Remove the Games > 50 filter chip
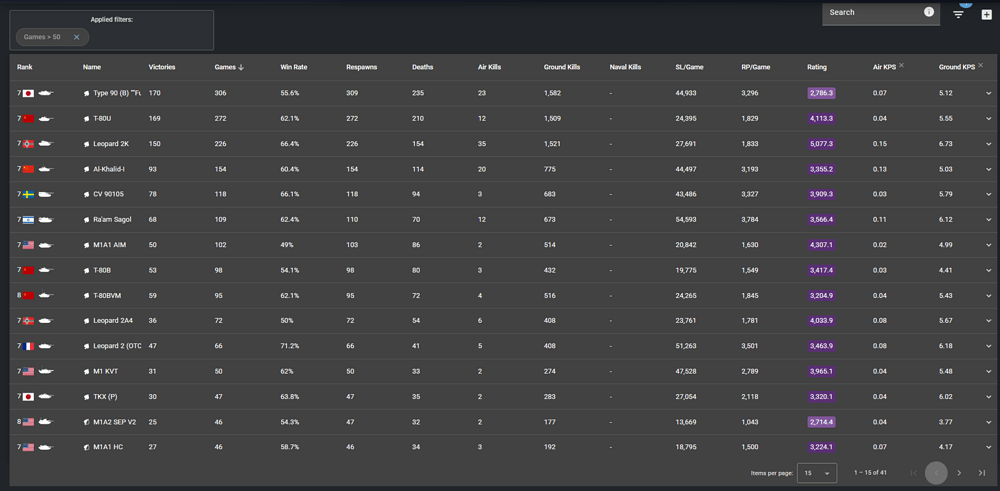 click(76, 37)
